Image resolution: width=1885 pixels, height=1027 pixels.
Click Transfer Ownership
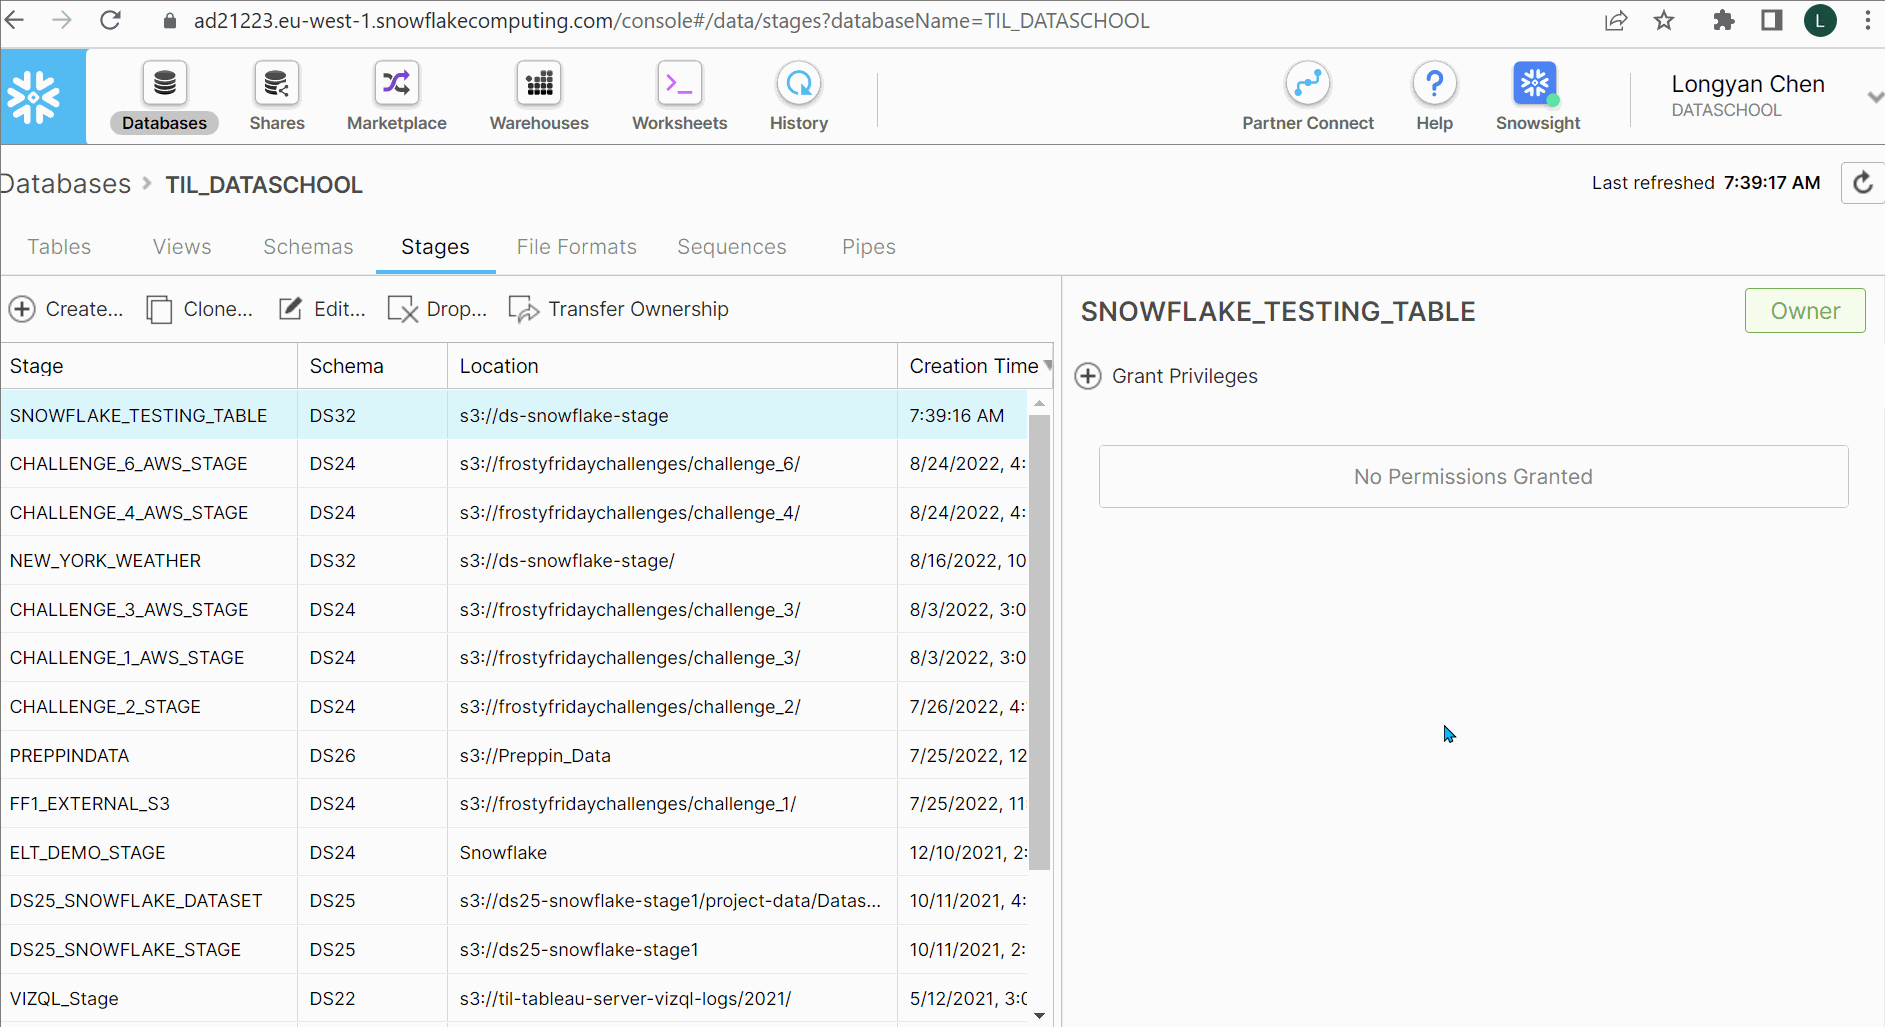click(618, 309)
